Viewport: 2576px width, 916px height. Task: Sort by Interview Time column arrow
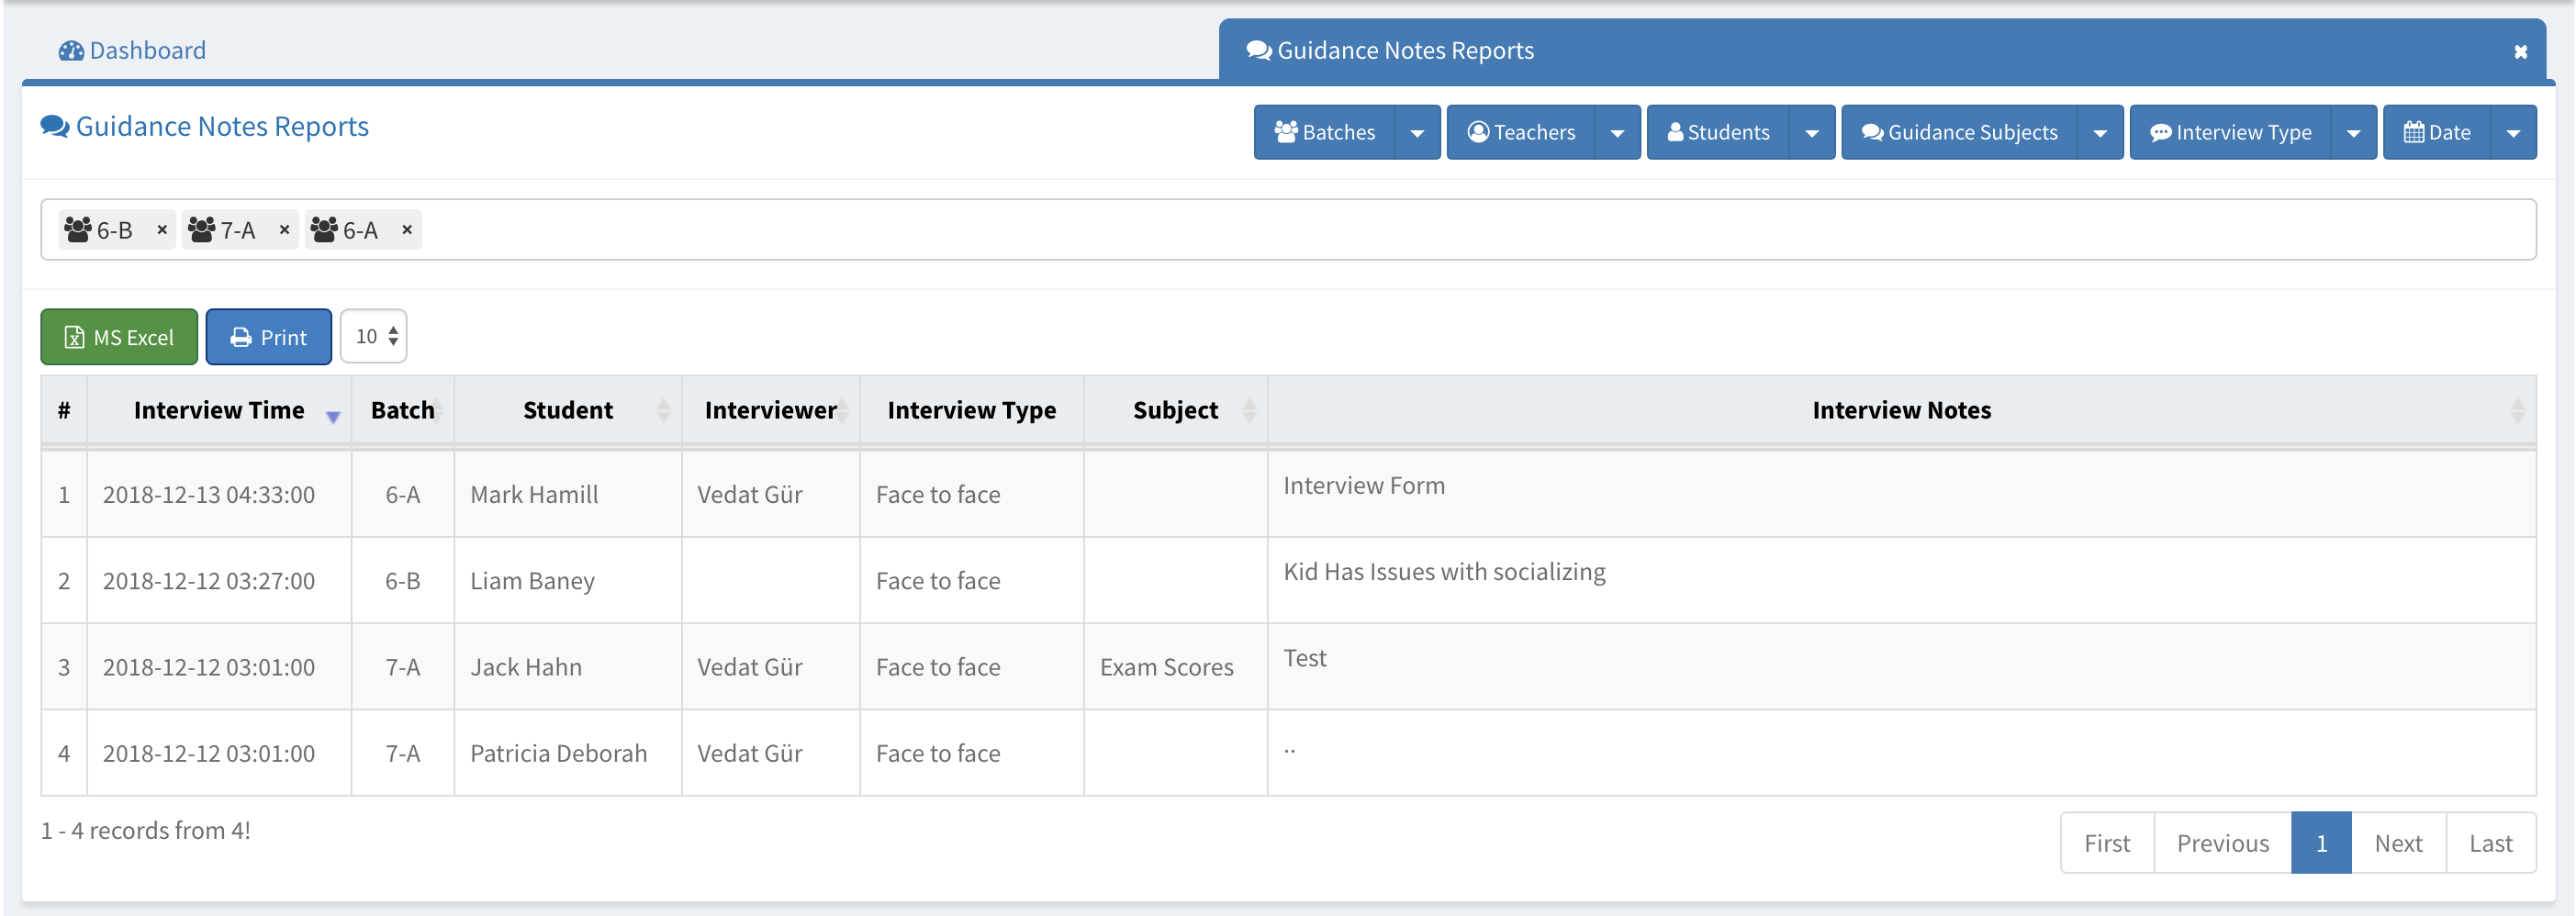333,416
